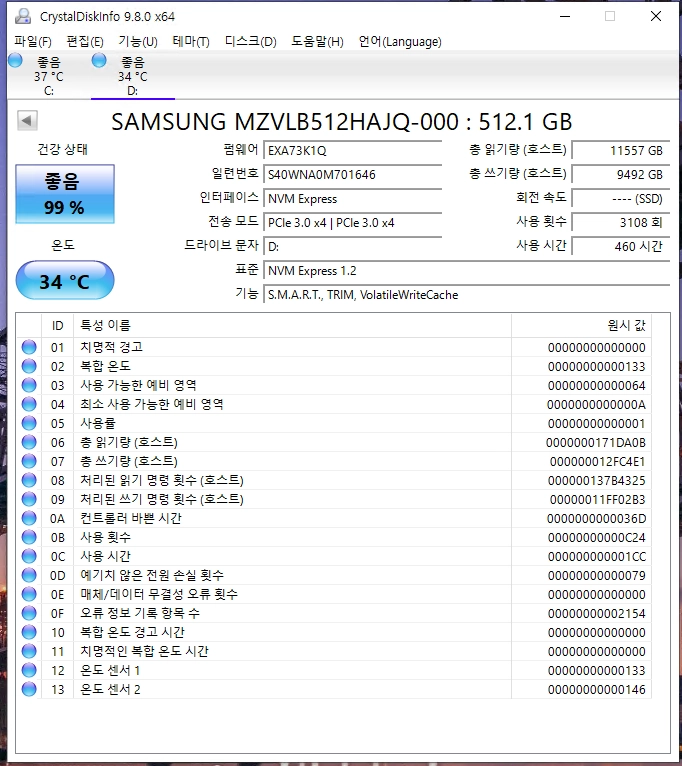The width and height of the screenshot is (682, 766).
Task: Select raw value 00000000000146
Action: tap(597, 690)
